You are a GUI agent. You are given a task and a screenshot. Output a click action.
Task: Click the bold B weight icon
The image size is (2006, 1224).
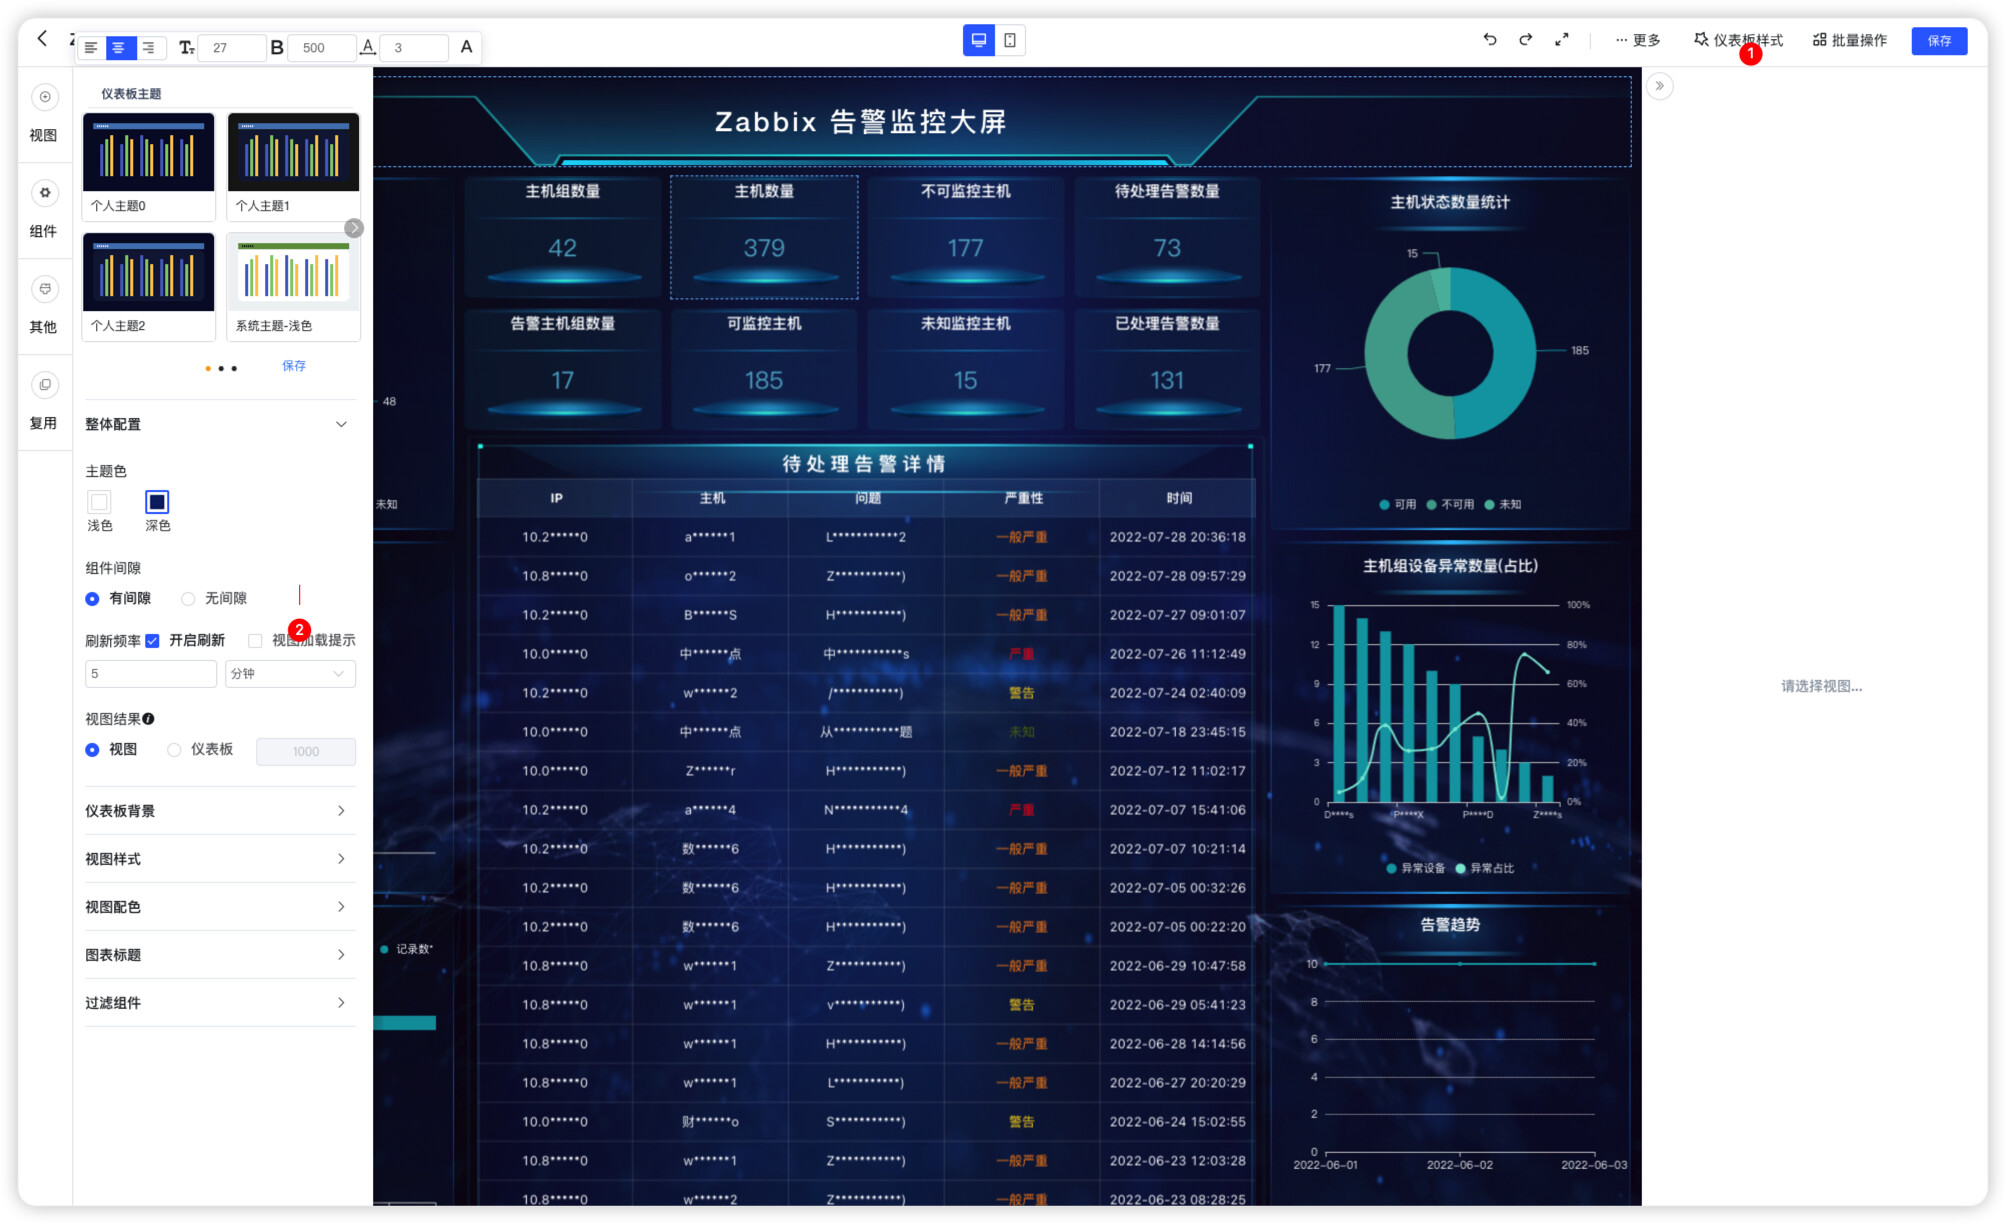pos(277,47)
